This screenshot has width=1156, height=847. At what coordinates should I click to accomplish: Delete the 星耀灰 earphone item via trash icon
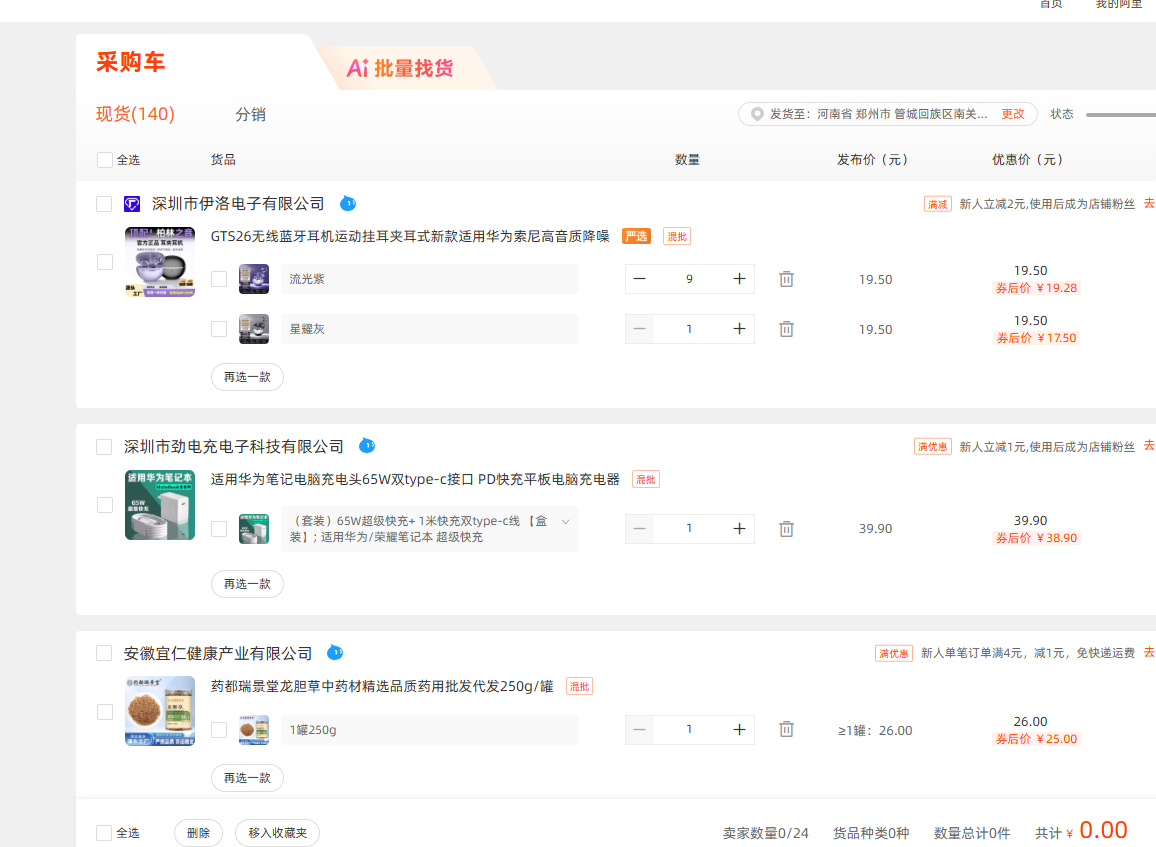[787, 329]
